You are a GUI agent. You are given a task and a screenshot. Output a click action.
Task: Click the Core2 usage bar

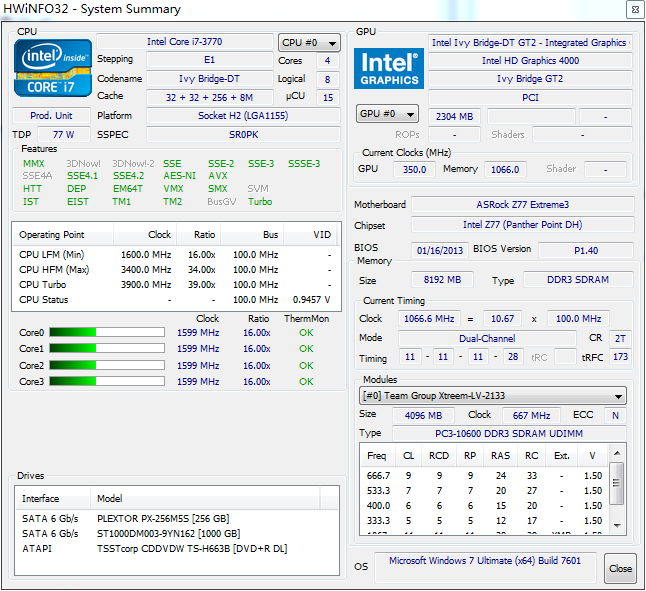(x=107, y=365)
